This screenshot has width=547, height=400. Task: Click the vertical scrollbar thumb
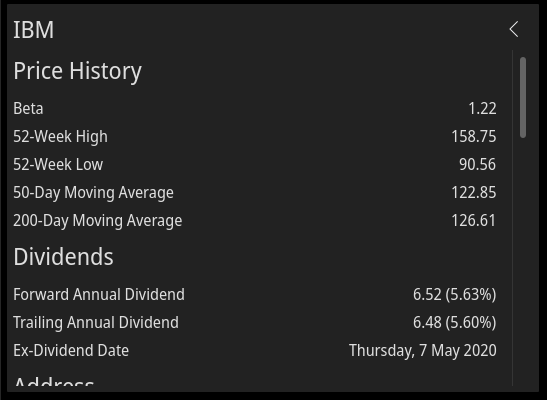(523, 97)
